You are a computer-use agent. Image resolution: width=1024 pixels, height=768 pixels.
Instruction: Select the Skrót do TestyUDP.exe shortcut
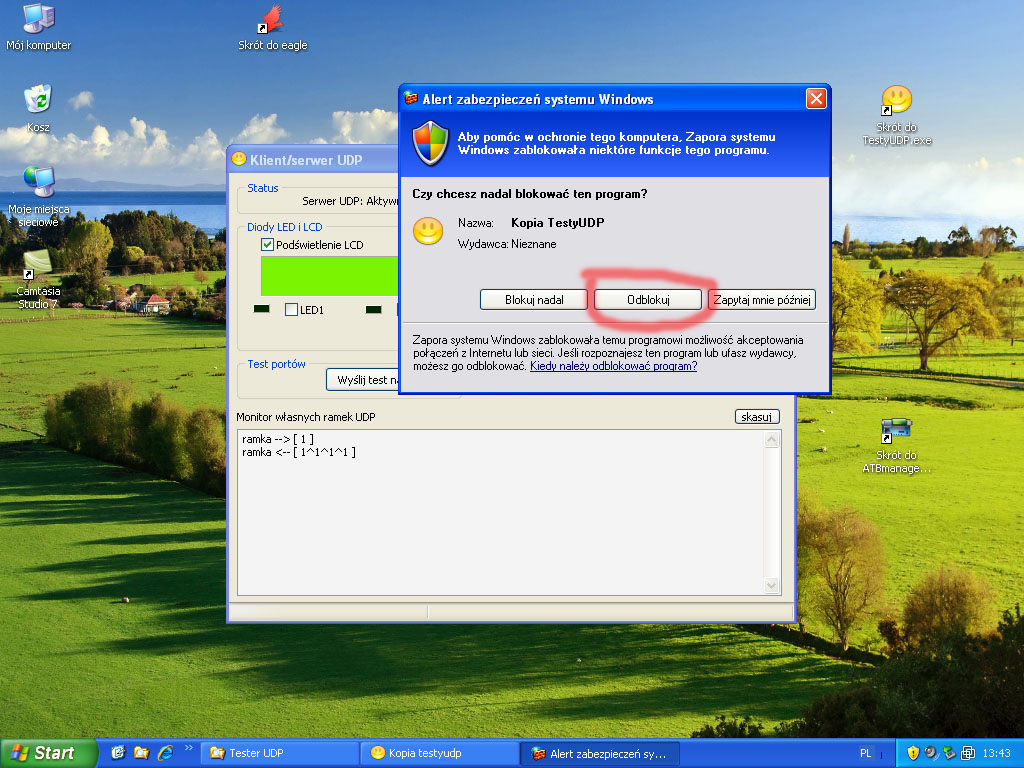[897, 116]
